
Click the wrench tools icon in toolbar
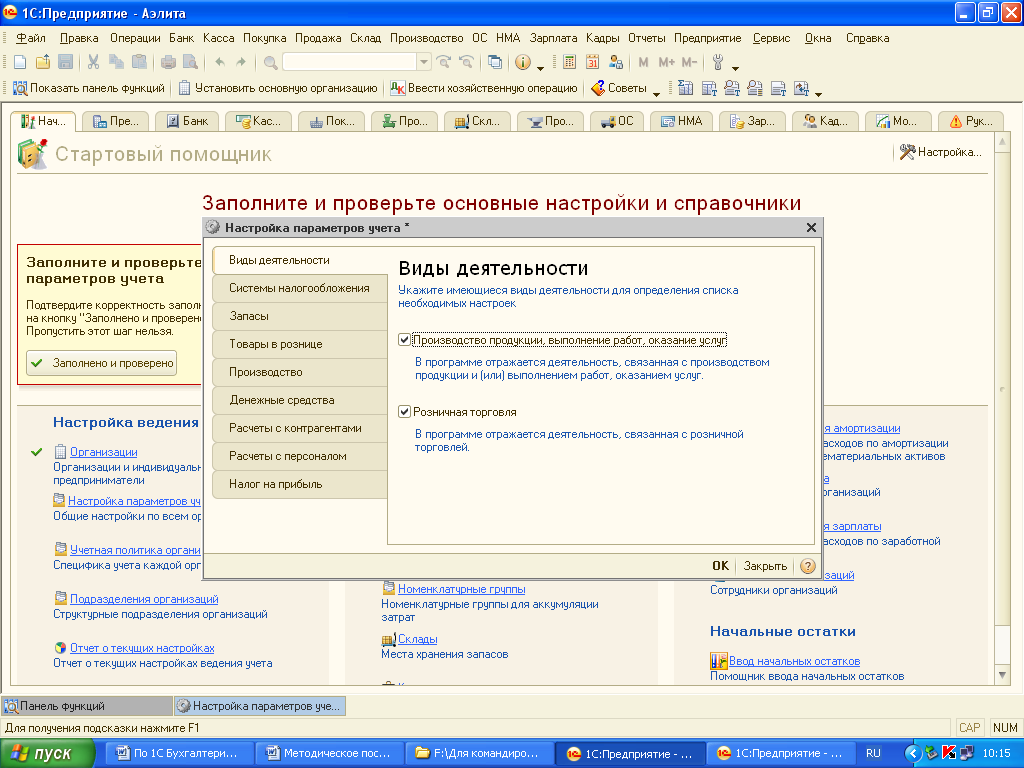(x=718, y=62)
